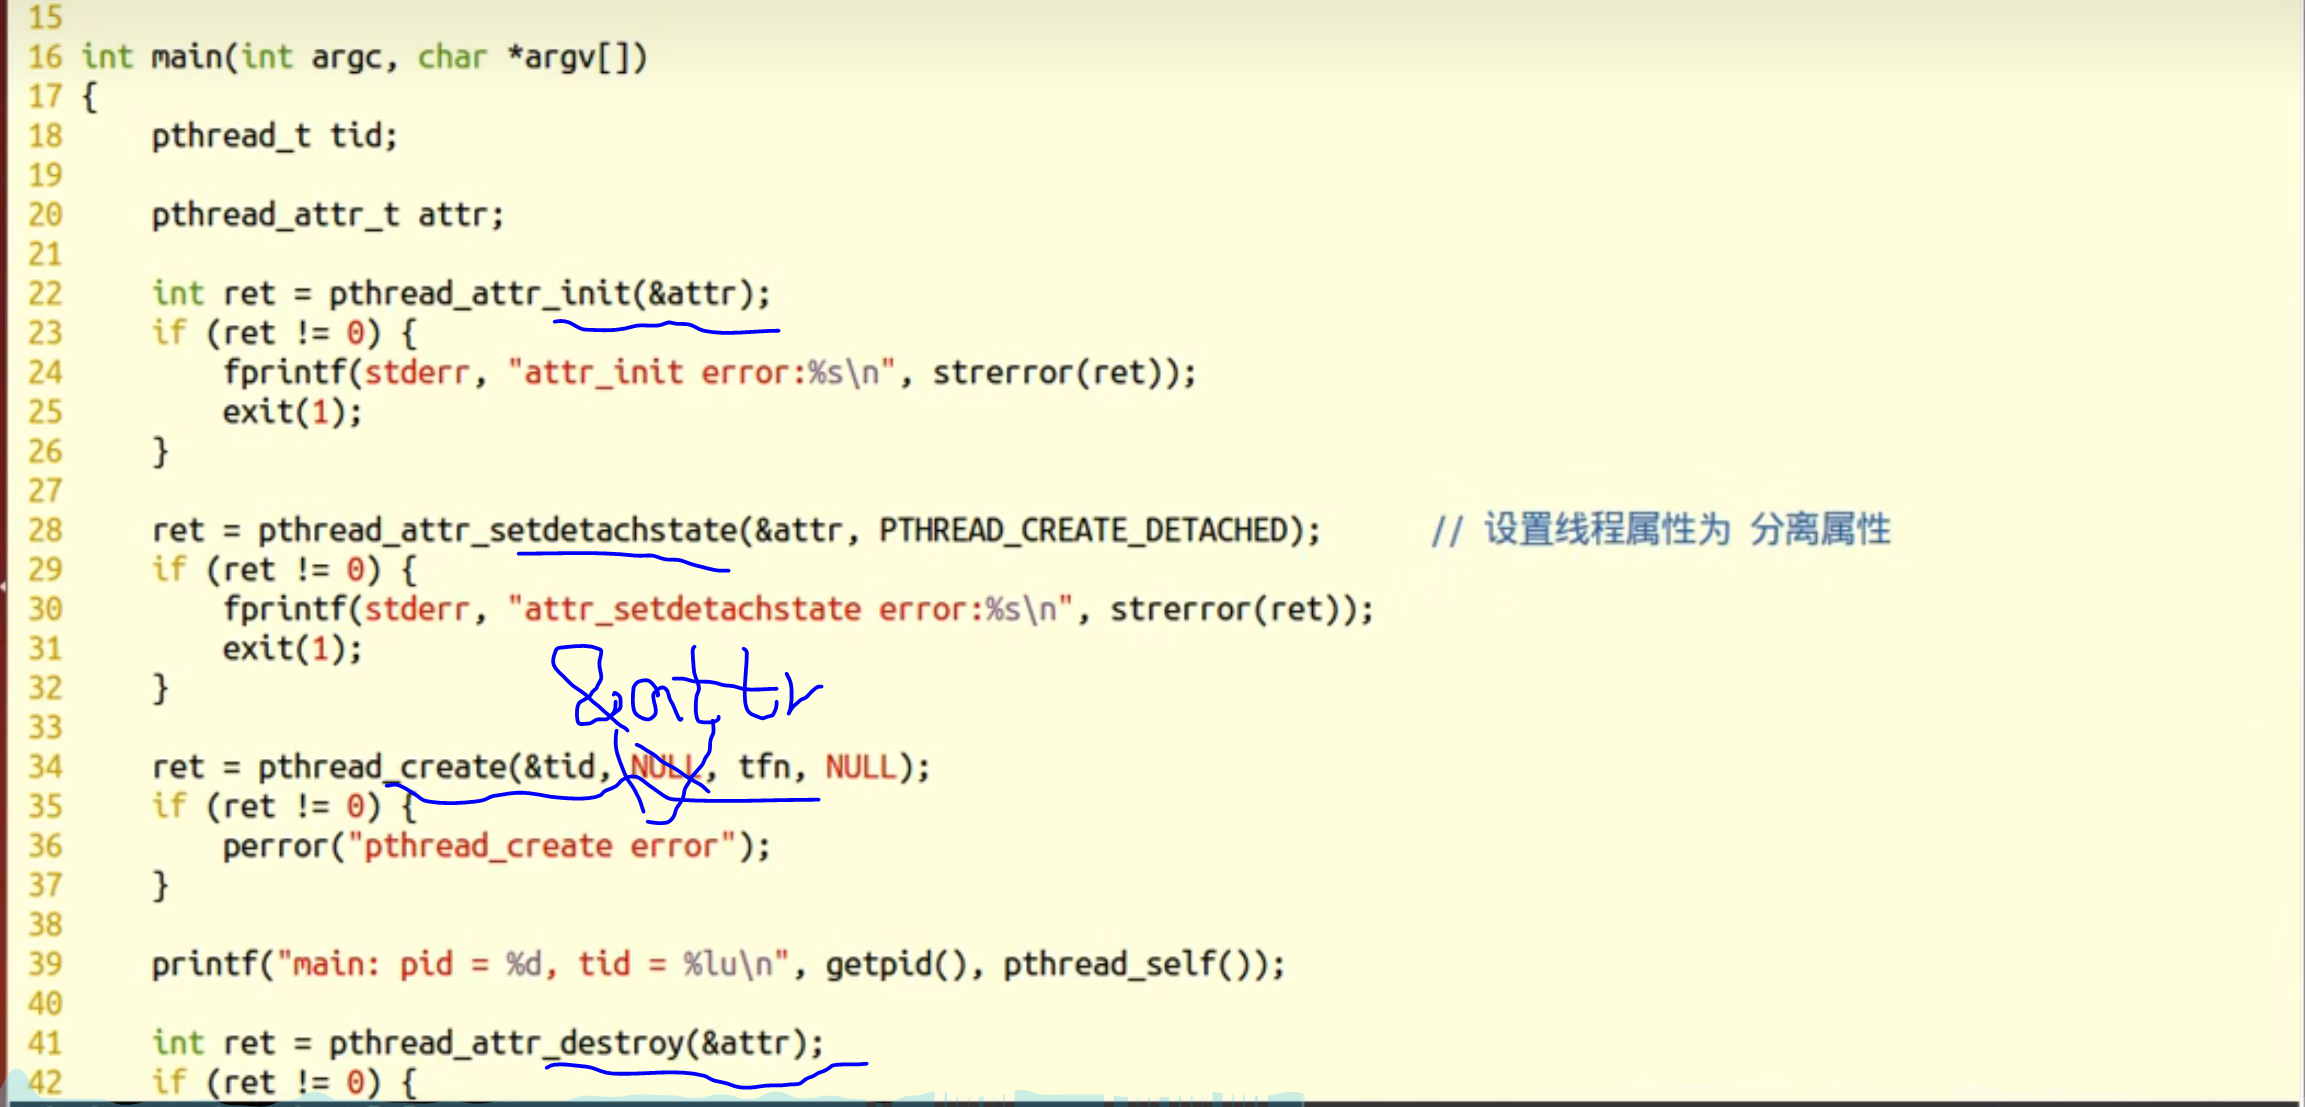
Task: Click the handwritten &attr annotation
Action: coord(685,690)
